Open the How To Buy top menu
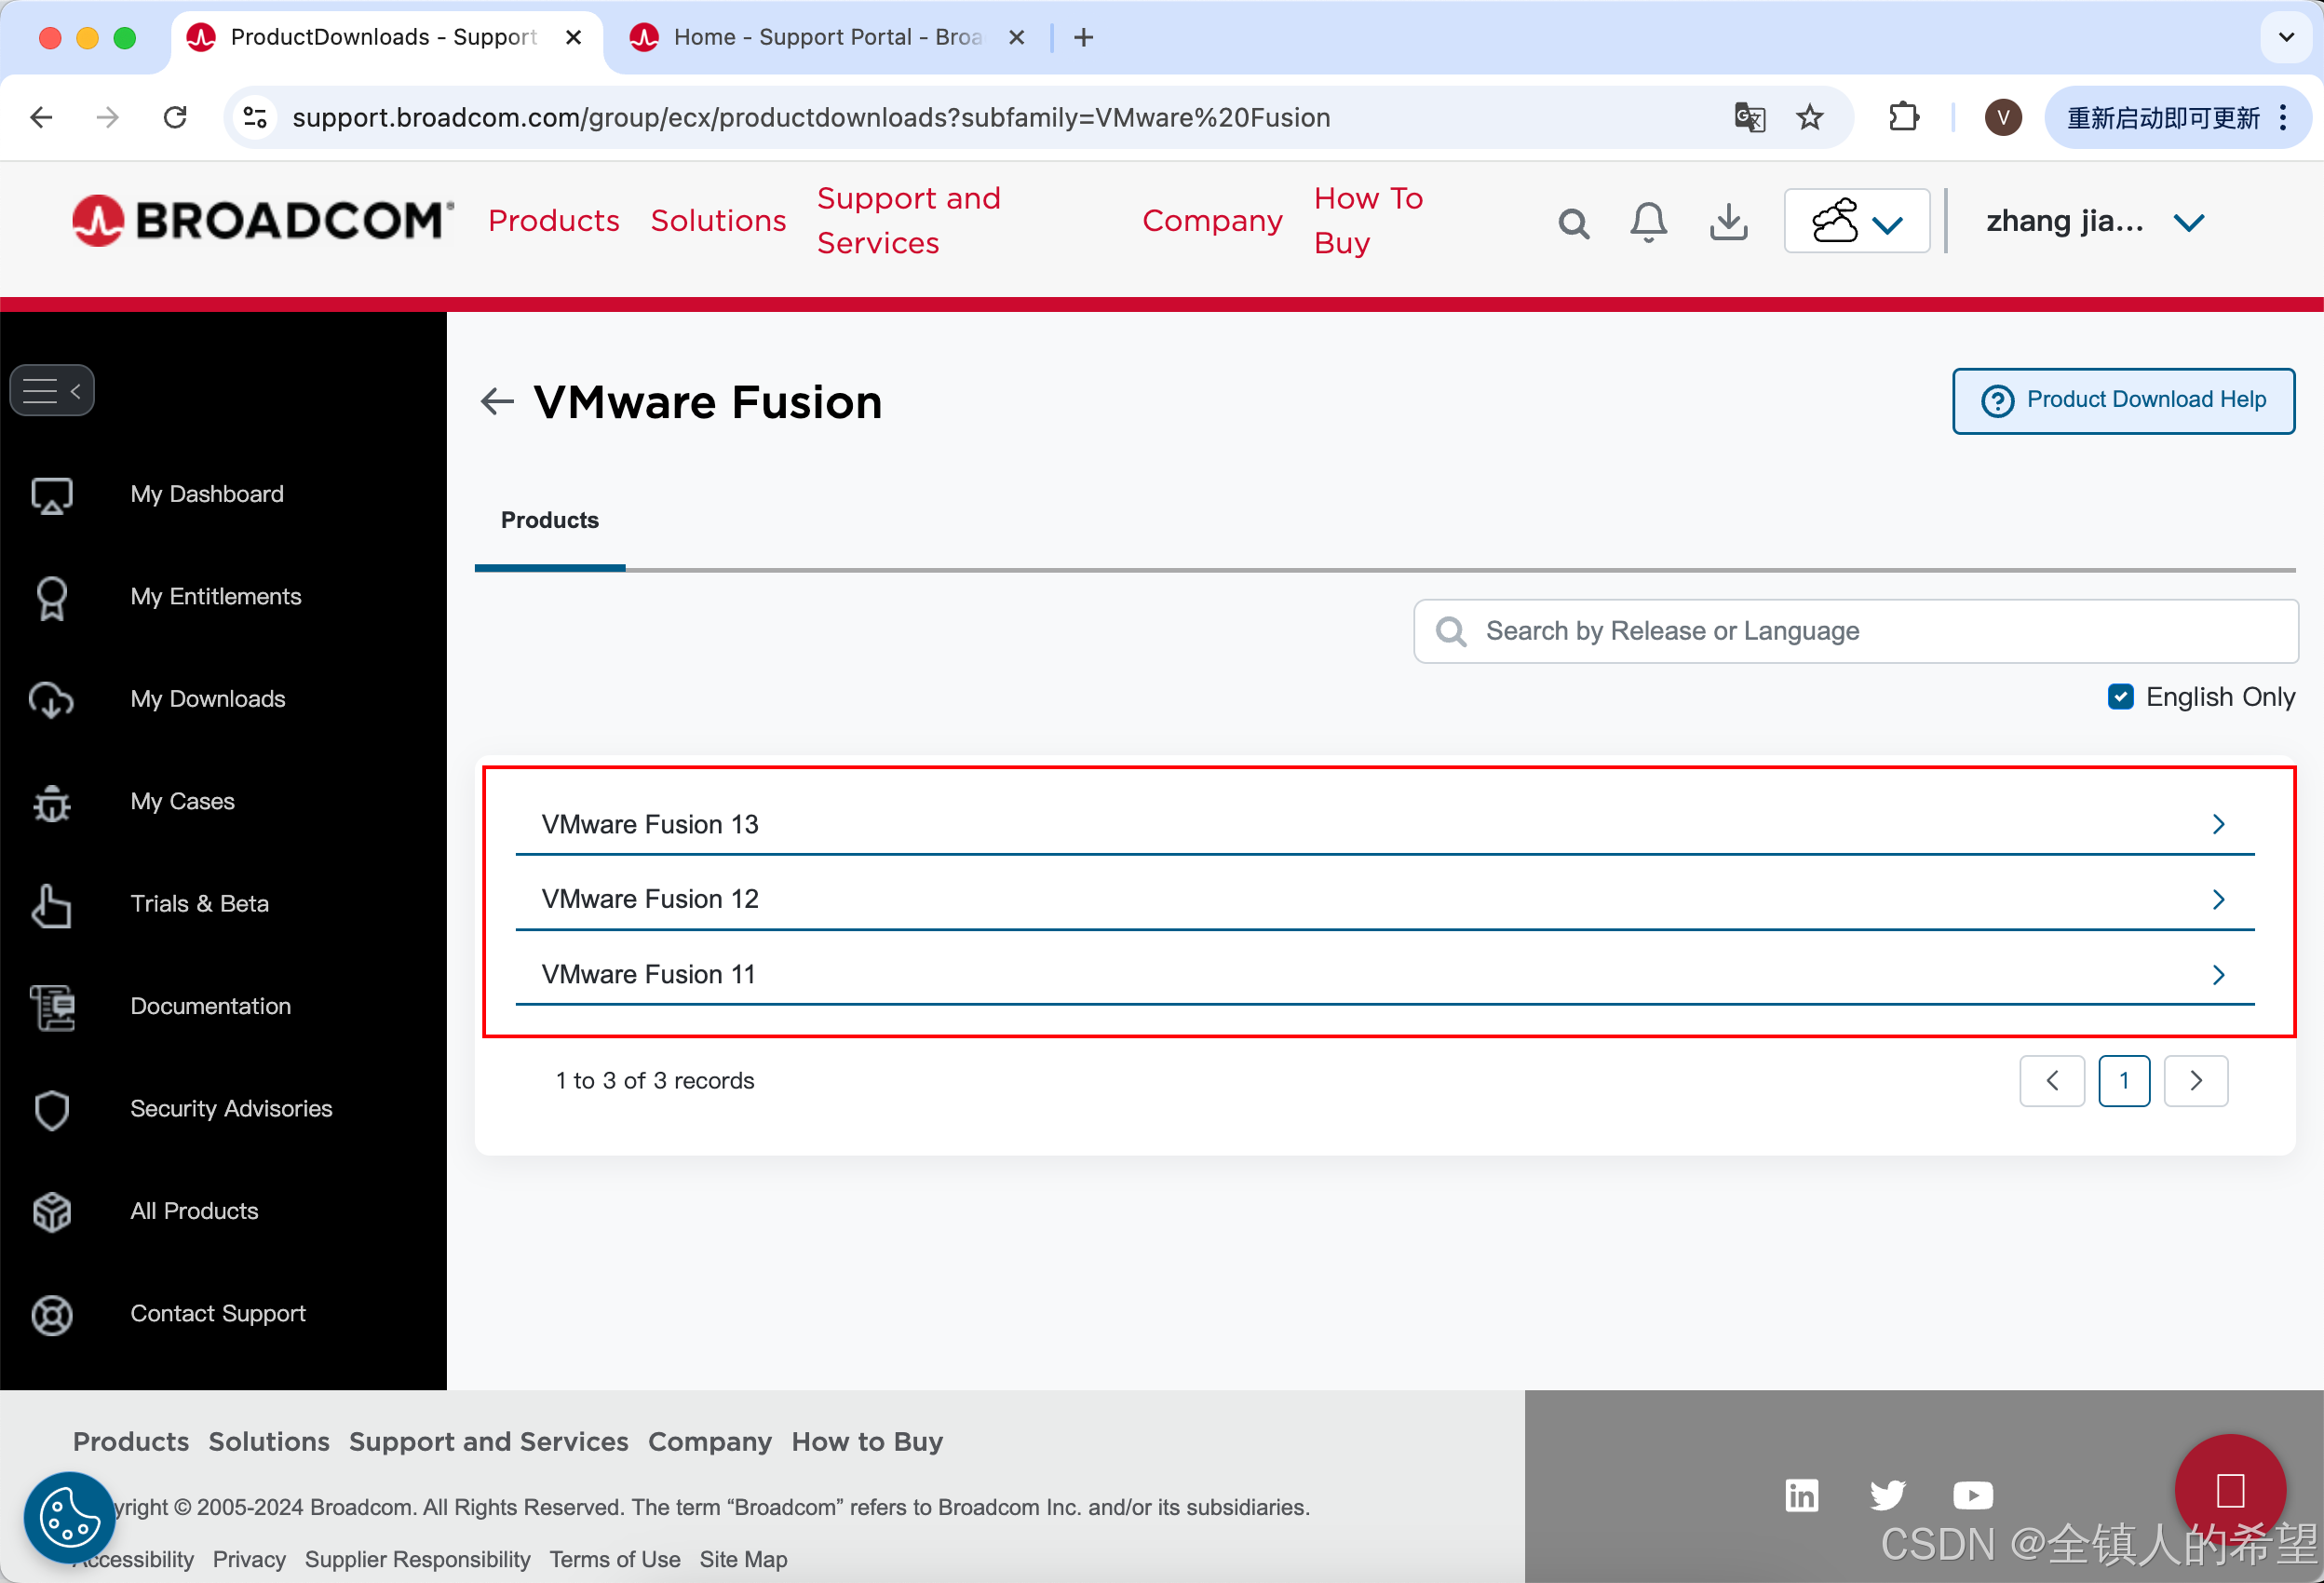2324x1583 pixels. pos(1368,220)
